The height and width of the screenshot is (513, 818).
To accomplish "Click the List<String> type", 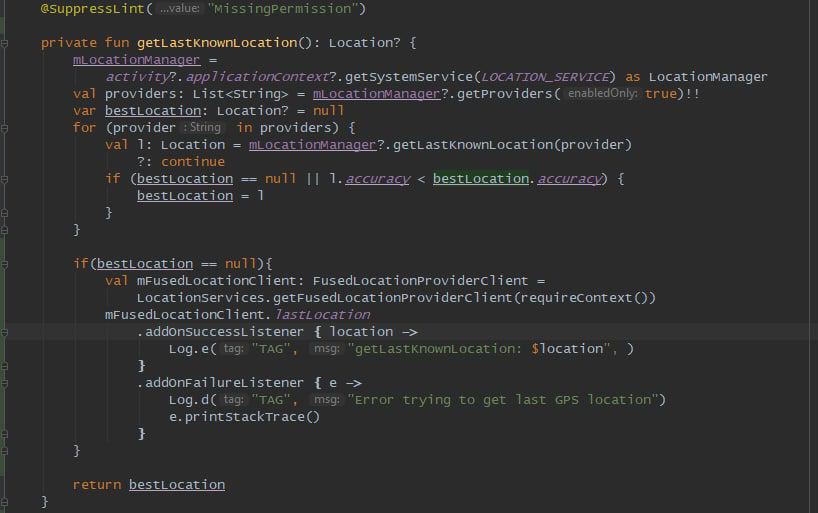I will click(240, 94).
